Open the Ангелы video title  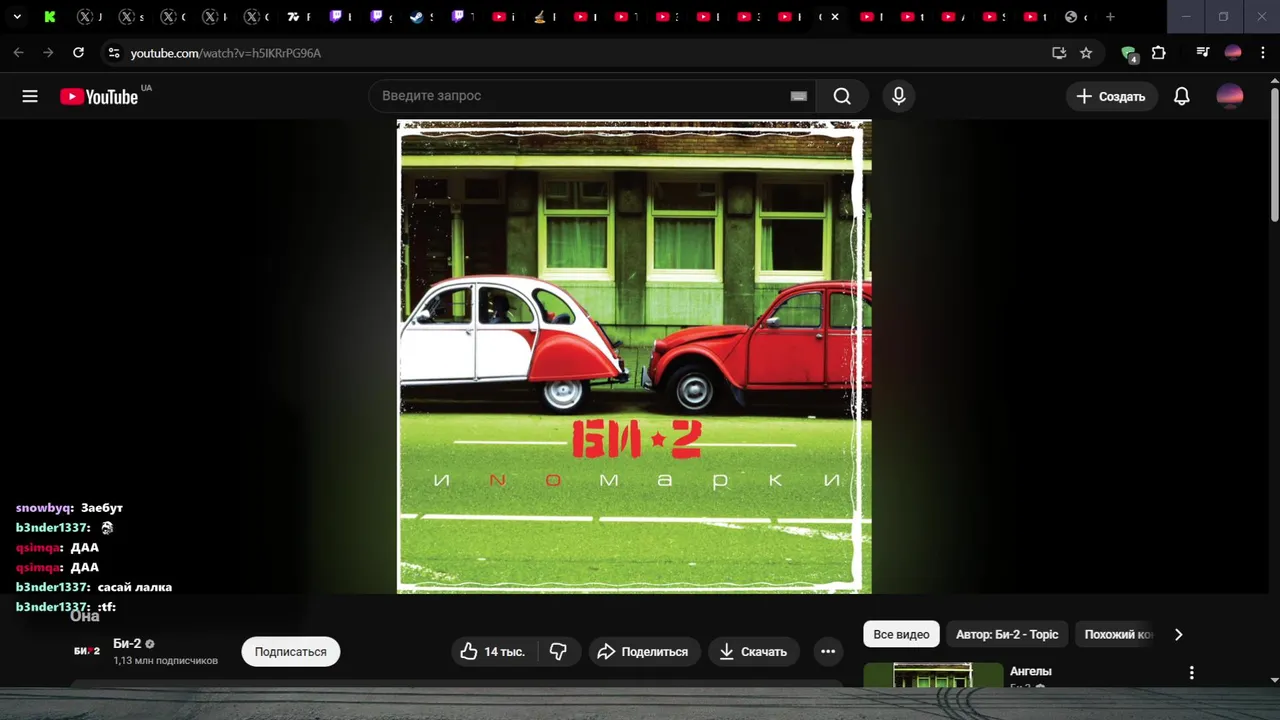pyautogui.click(x=1031, y=671)
